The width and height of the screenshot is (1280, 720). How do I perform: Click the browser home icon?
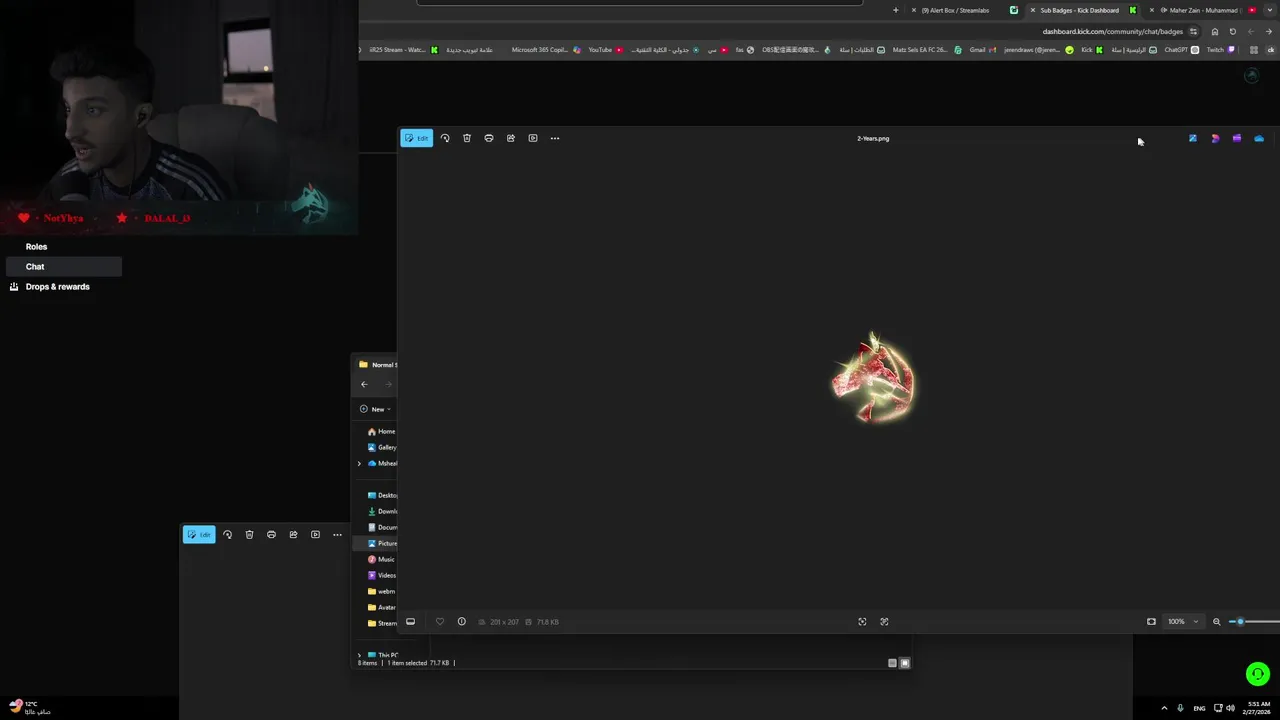click(x=1215, y=31)
